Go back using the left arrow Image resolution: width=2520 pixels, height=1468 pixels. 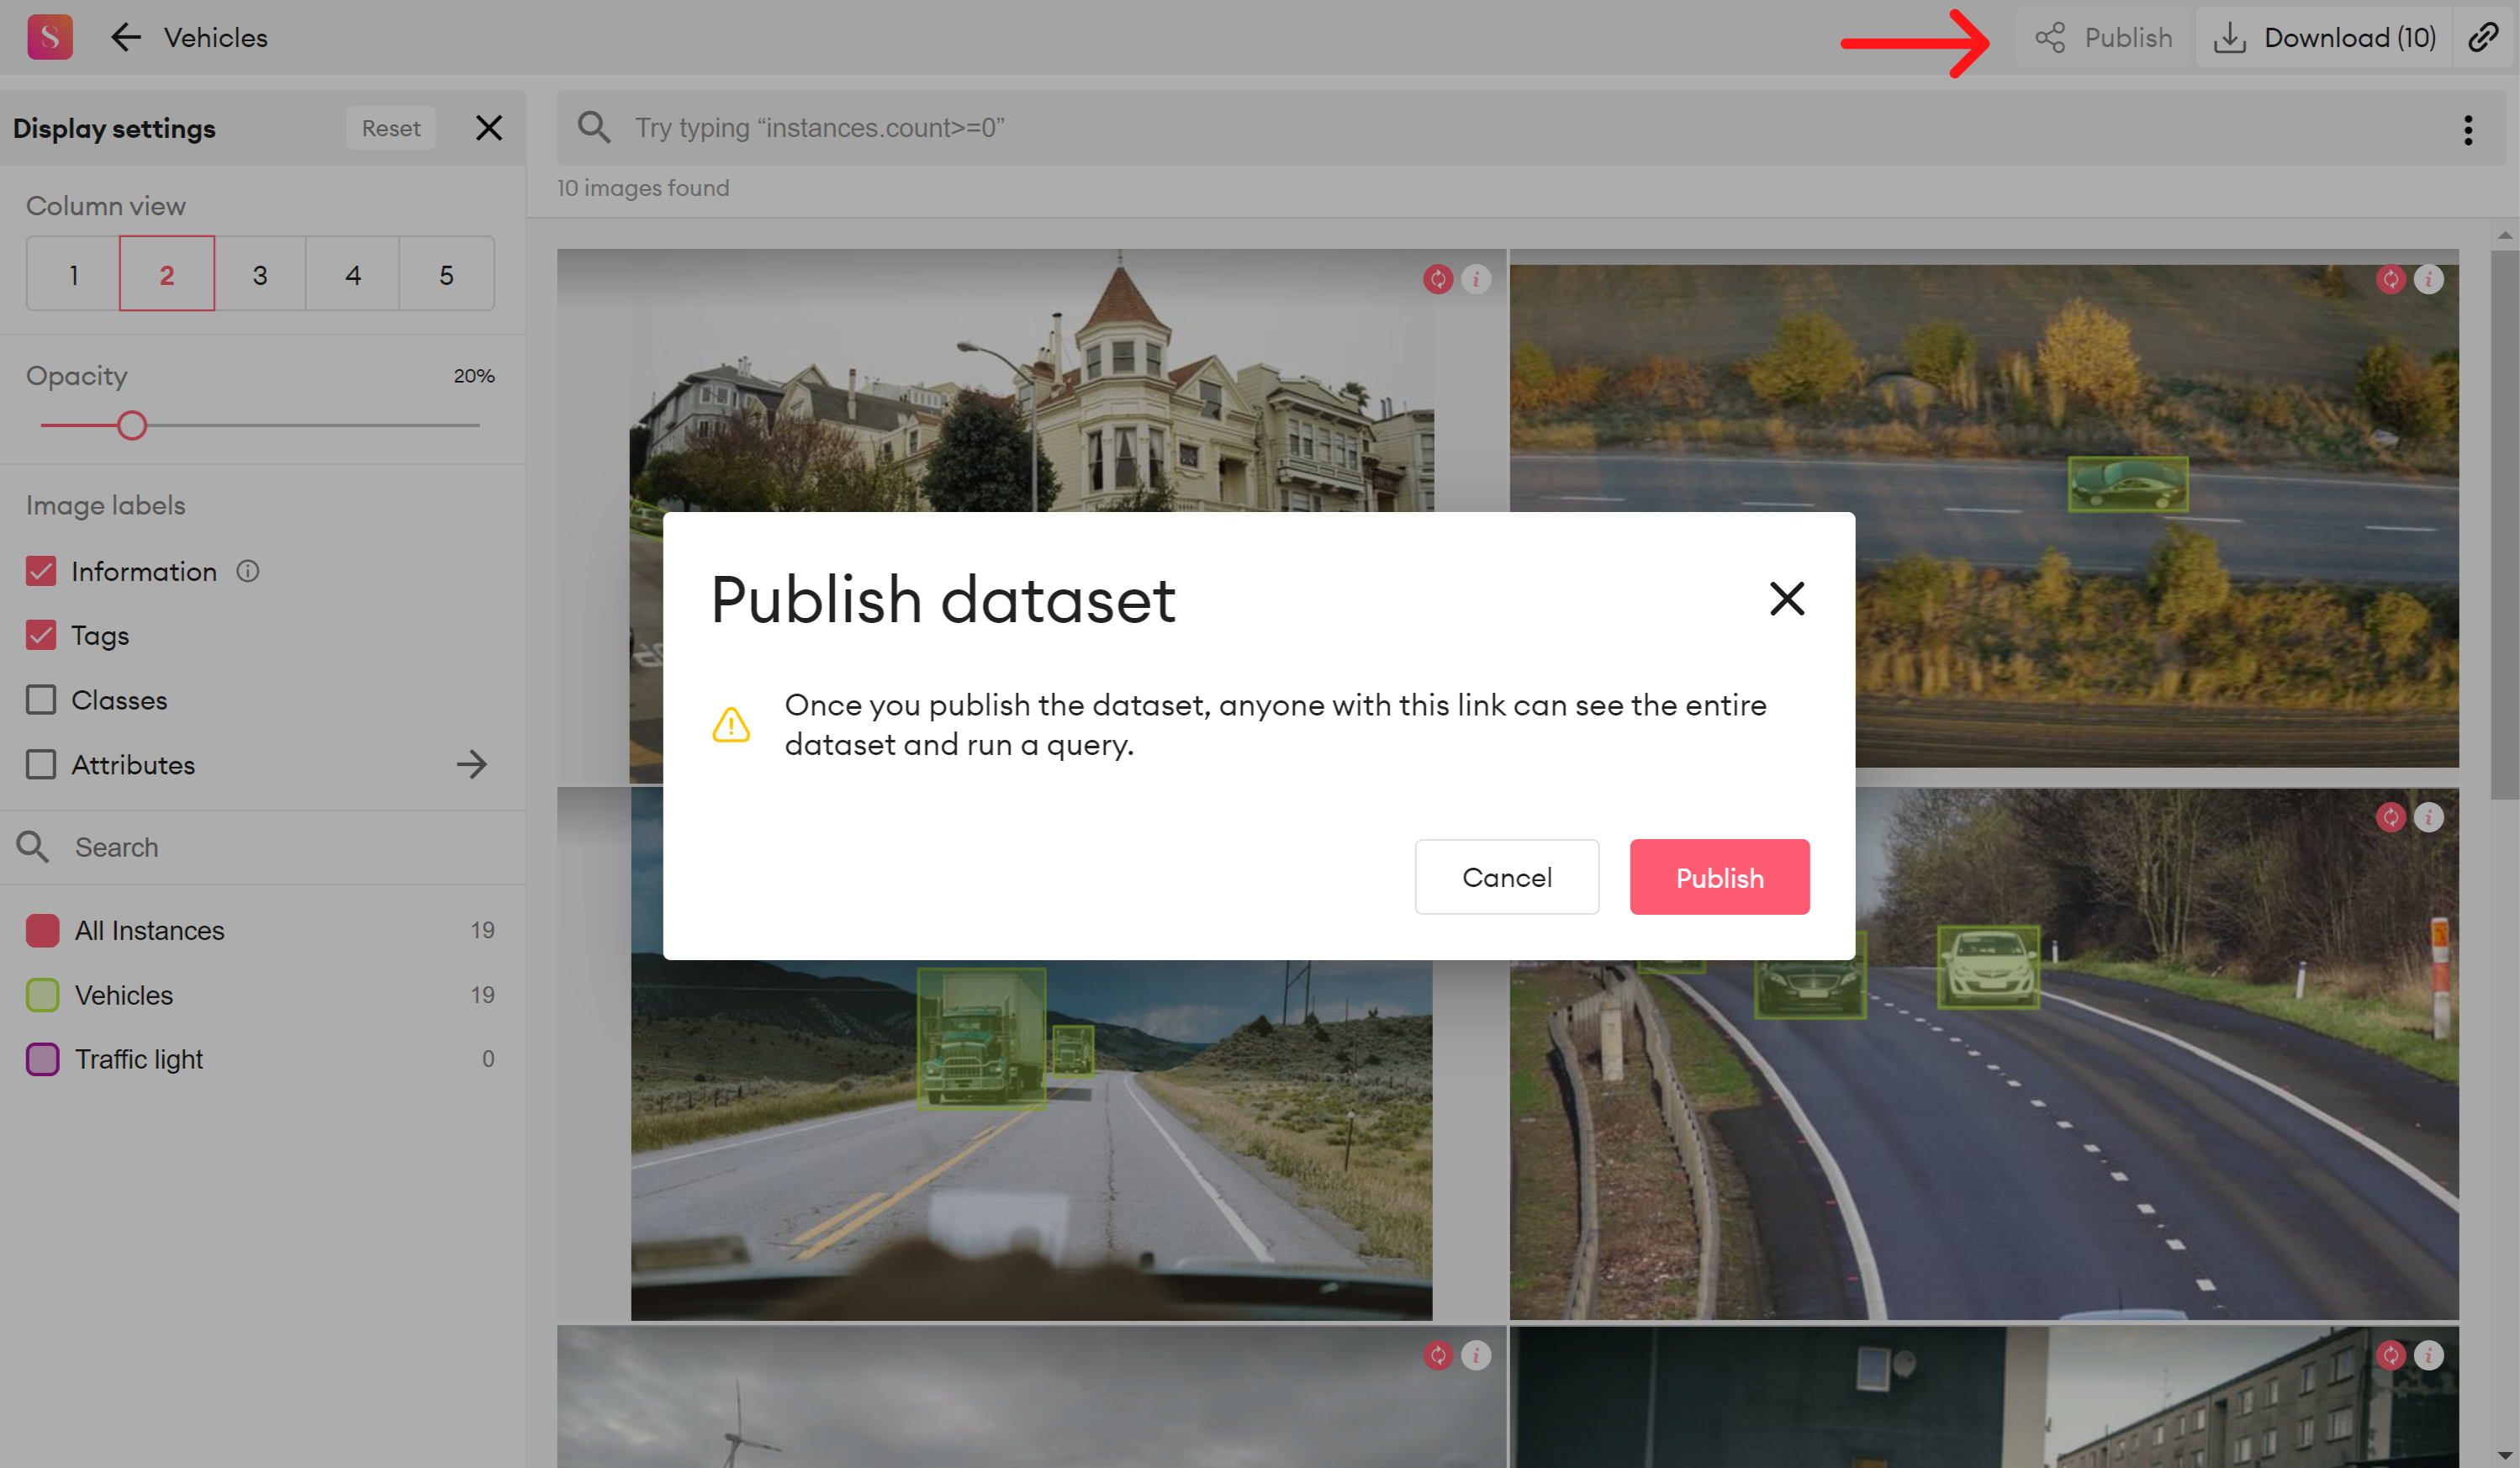pyautogui.click(x=125, y=37)
